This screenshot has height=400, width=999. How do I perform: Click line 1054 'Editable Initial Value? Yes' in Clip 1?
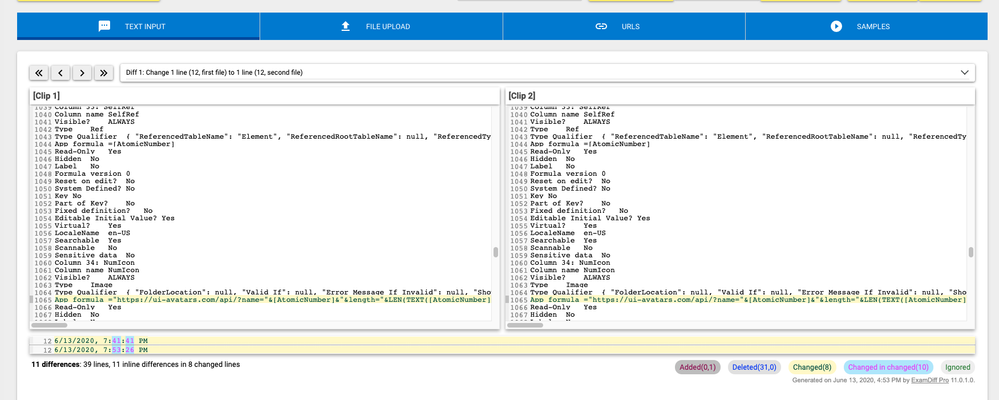[115, 218]
